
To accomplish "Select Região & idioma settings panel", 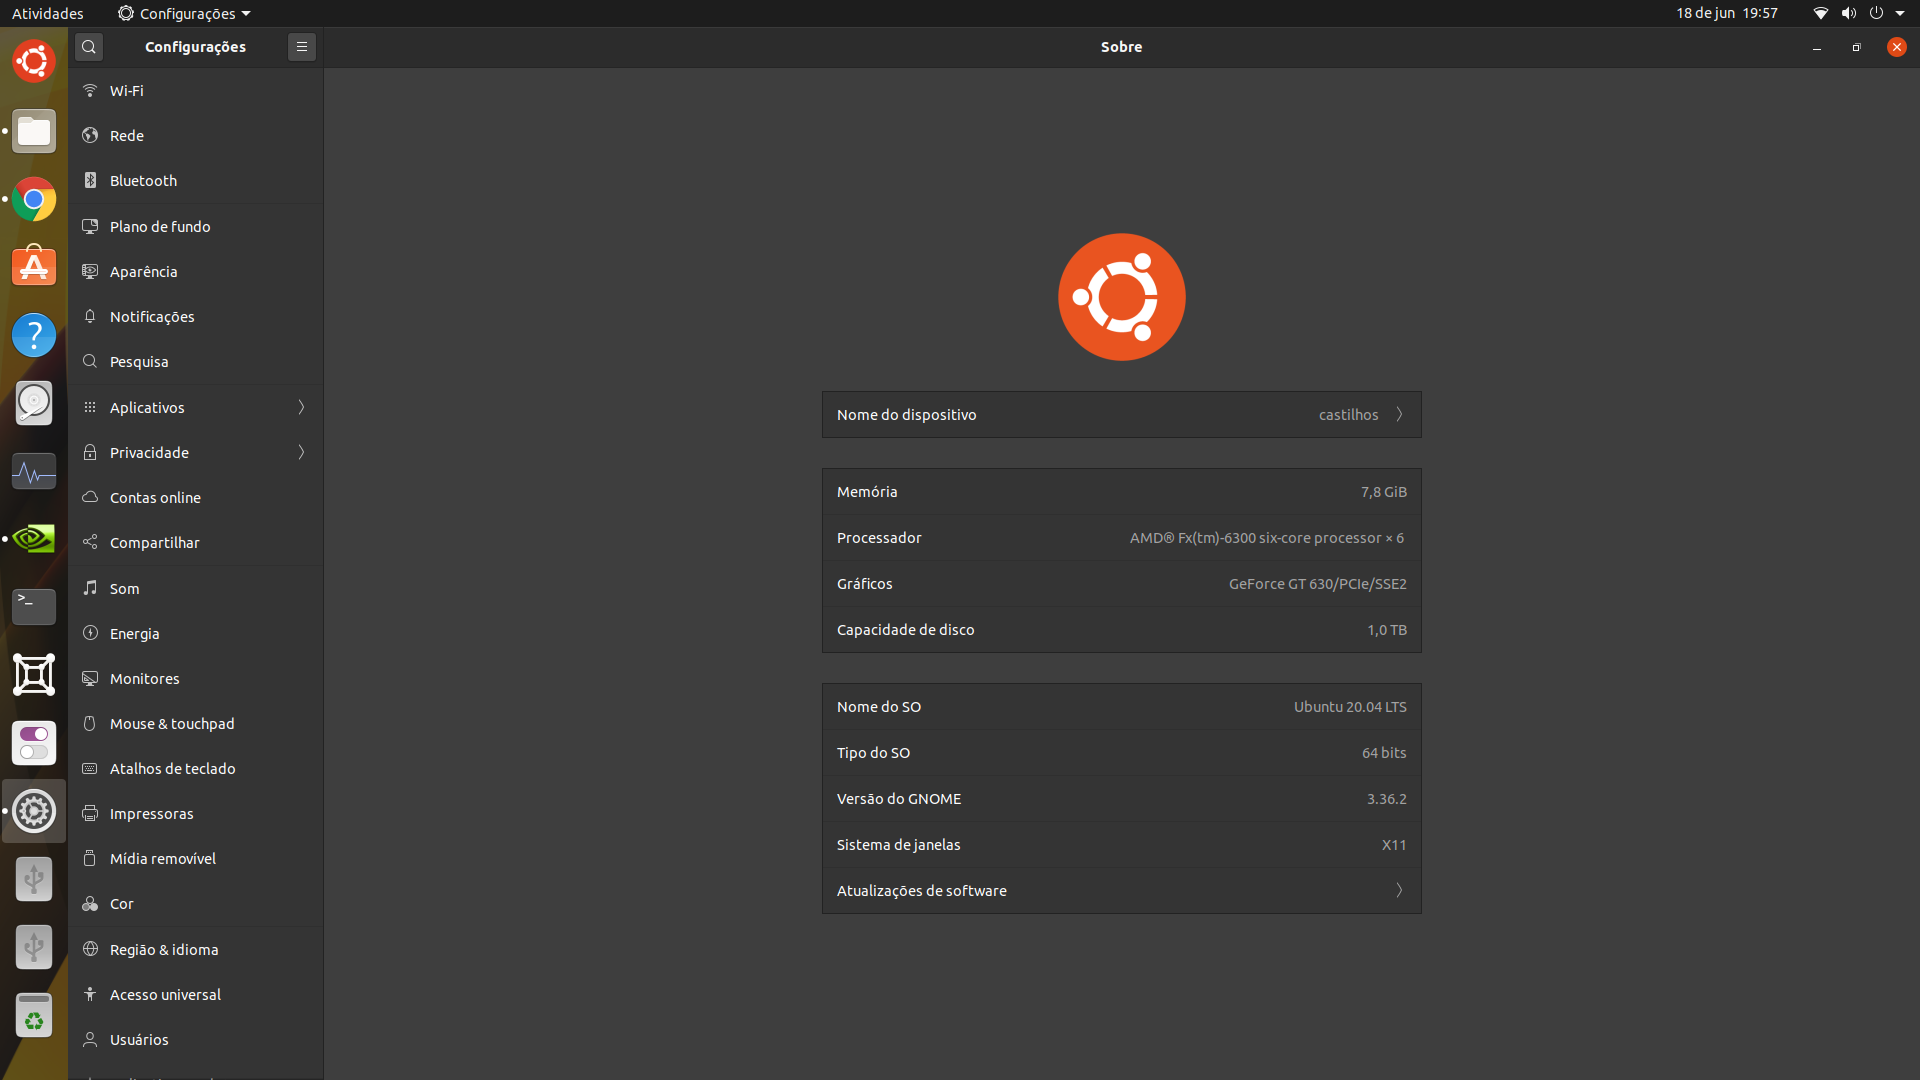I will 164,950.
